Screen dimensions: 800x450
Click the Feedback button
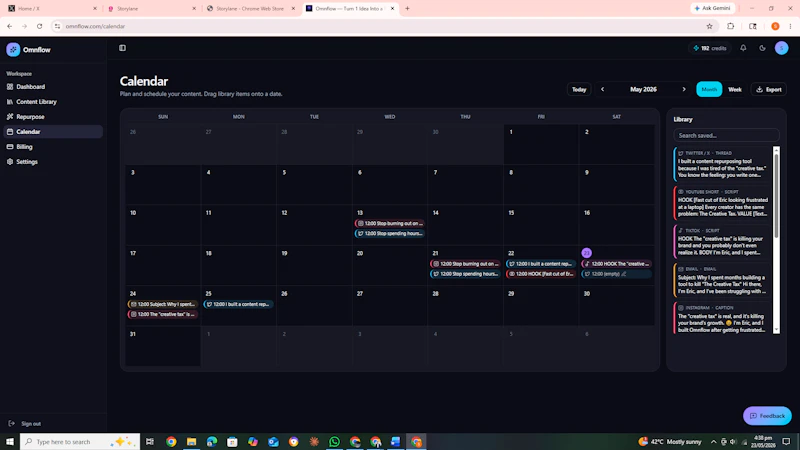(x=767, y=416)
